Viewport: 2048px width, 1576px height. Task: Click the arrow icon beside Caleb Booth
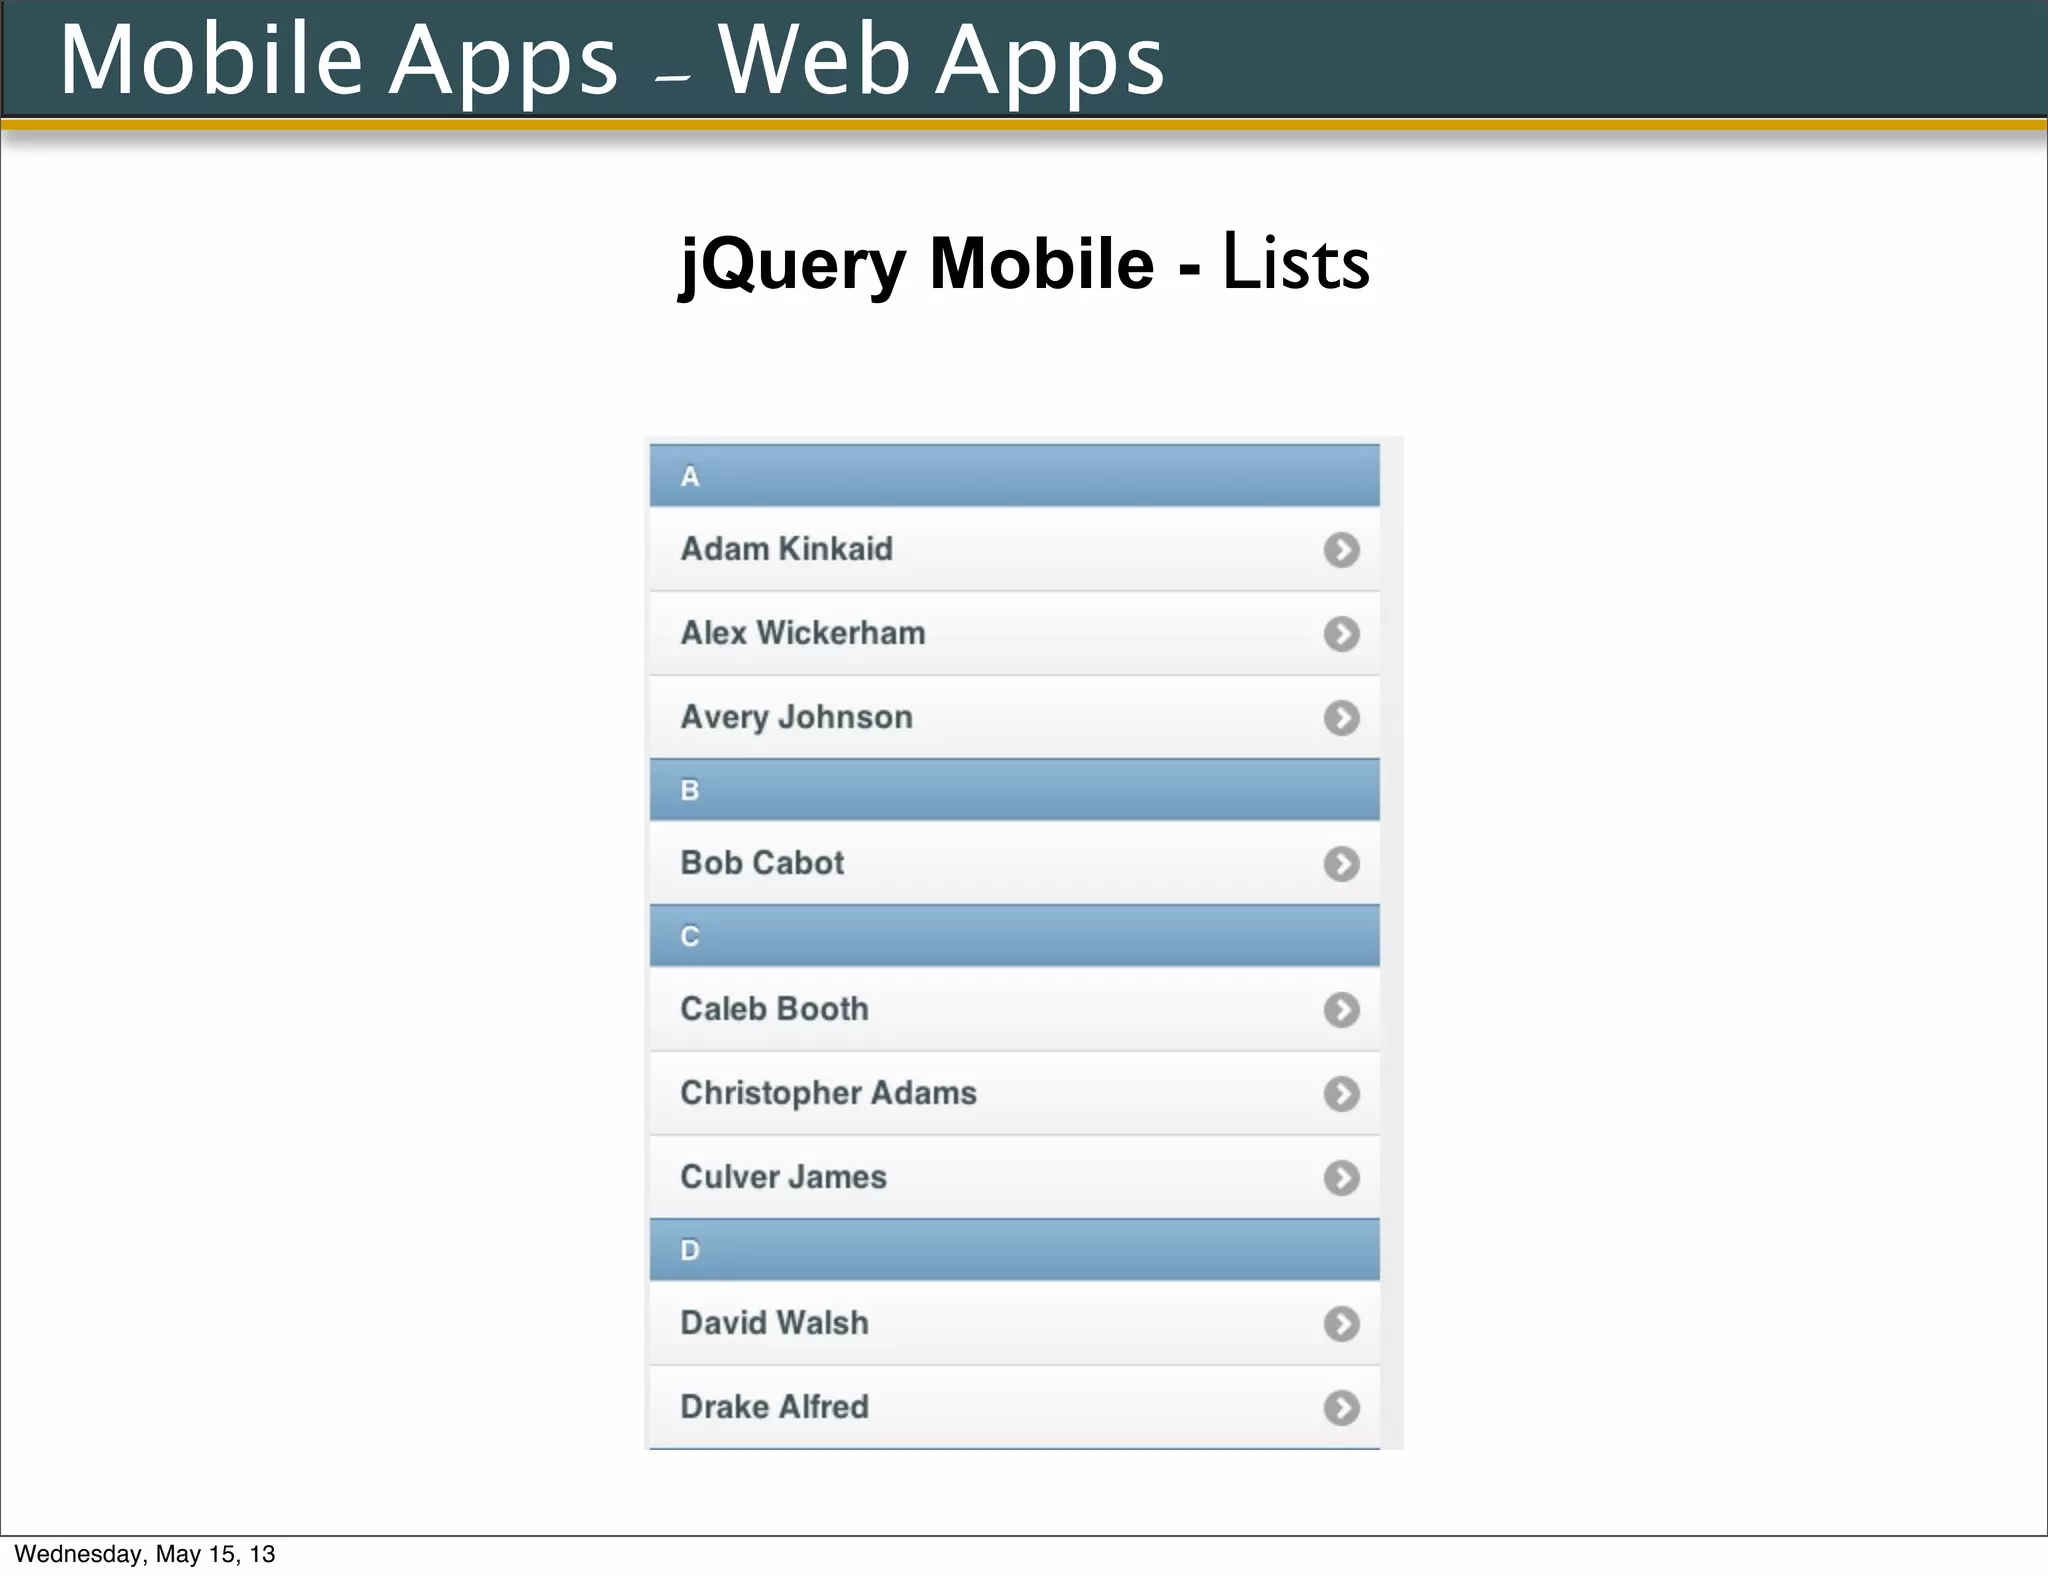pos(1341,1009)
